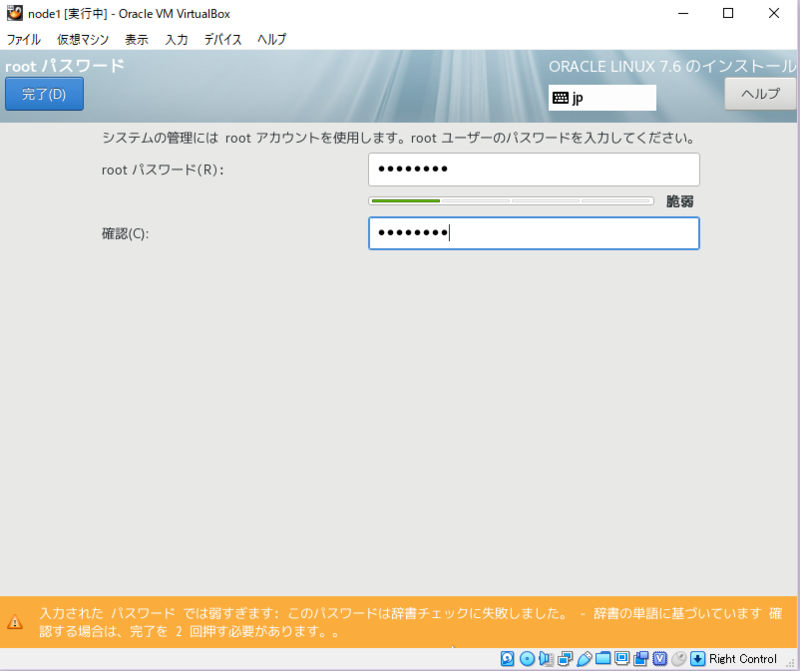Click the root account instruction text
The height and width of the screenshot is (671, 800).
point(399,138)
